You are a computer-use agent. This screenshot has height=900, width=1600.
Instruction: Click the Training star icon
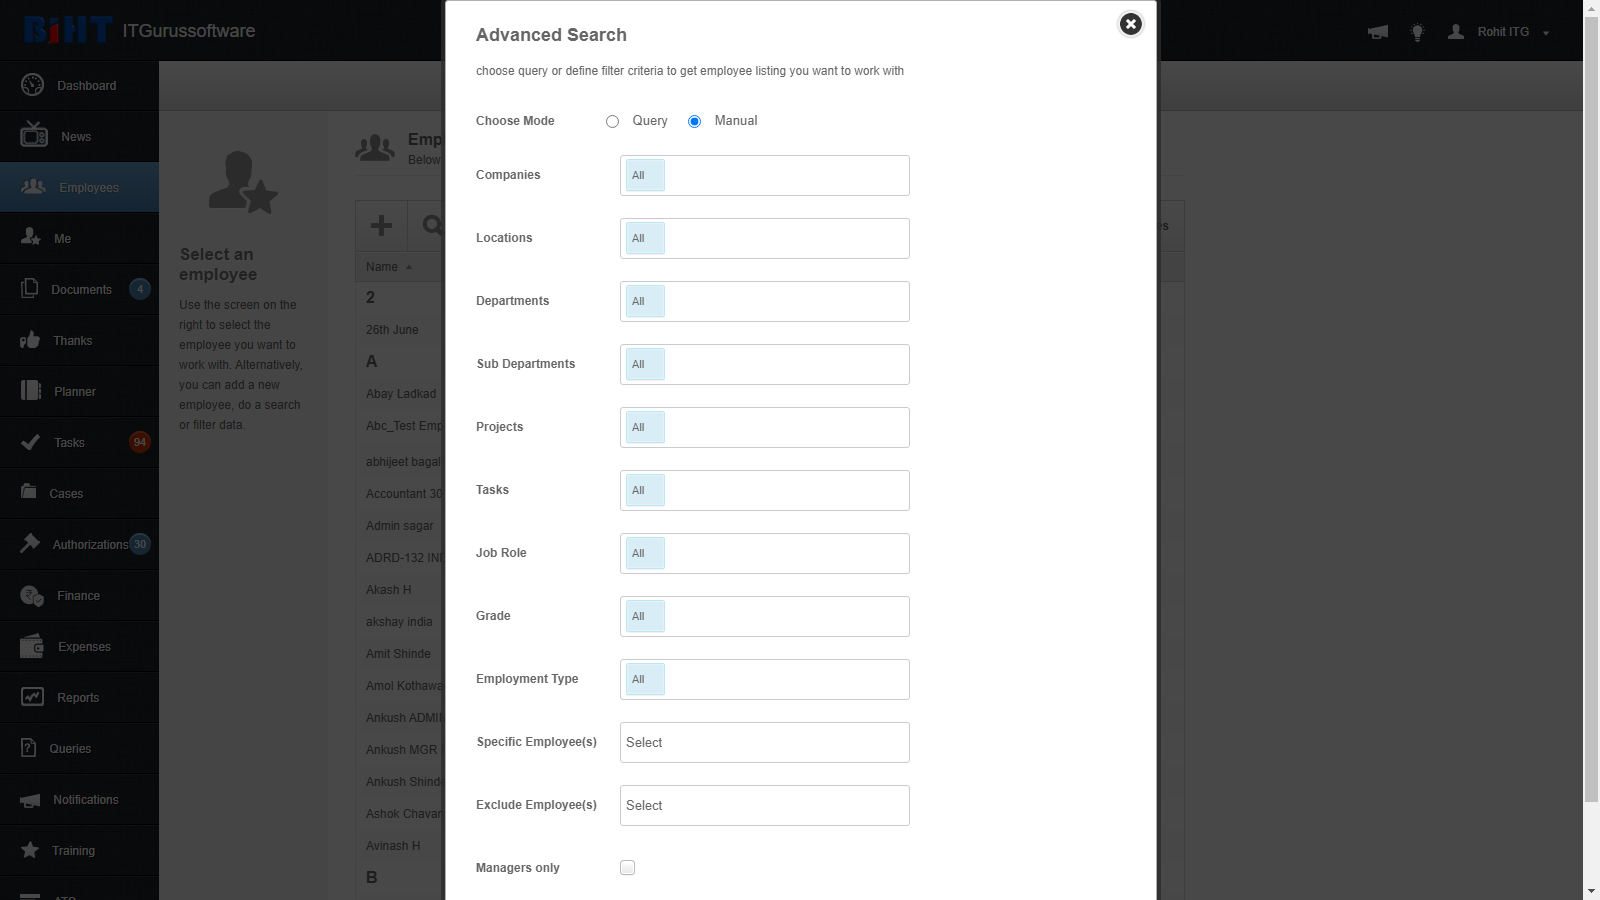[x=30, y=850]
